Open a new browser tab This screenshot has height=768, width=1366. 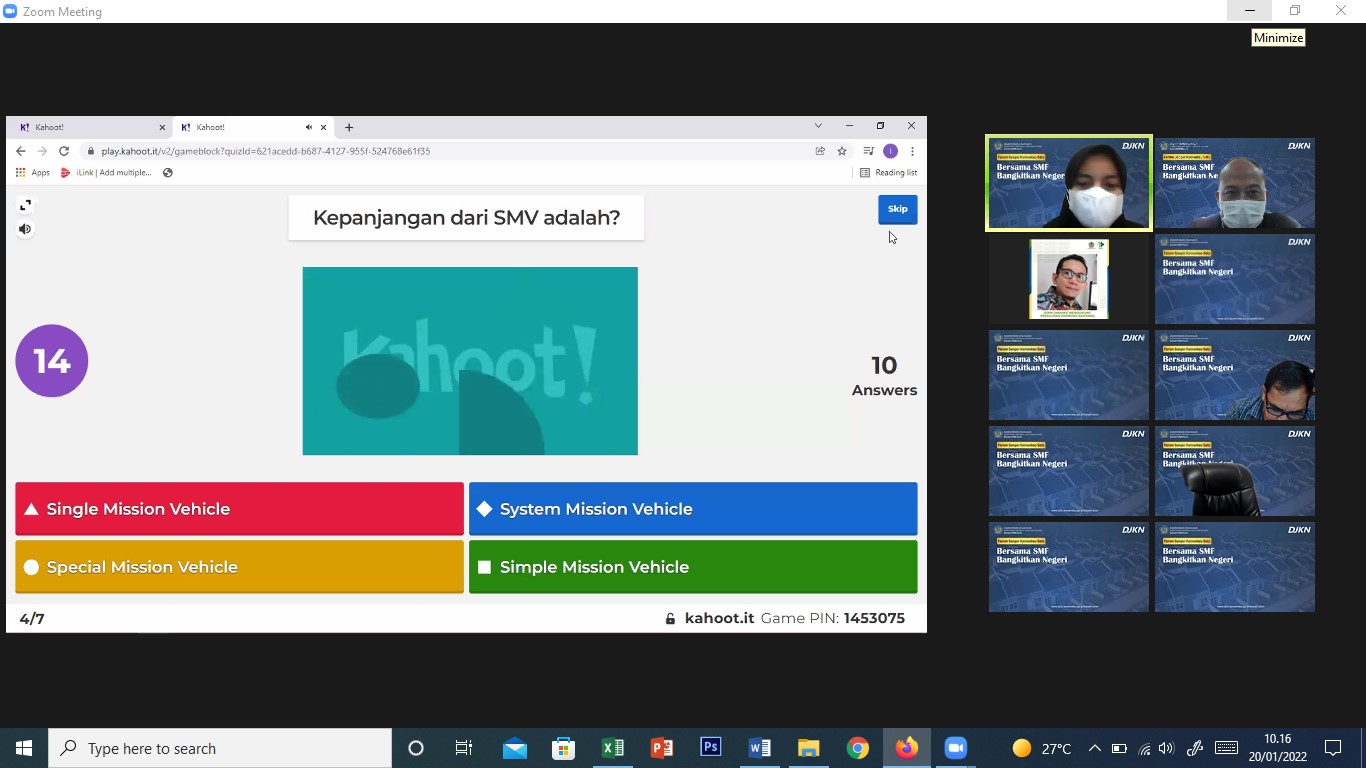coord(349,127)
